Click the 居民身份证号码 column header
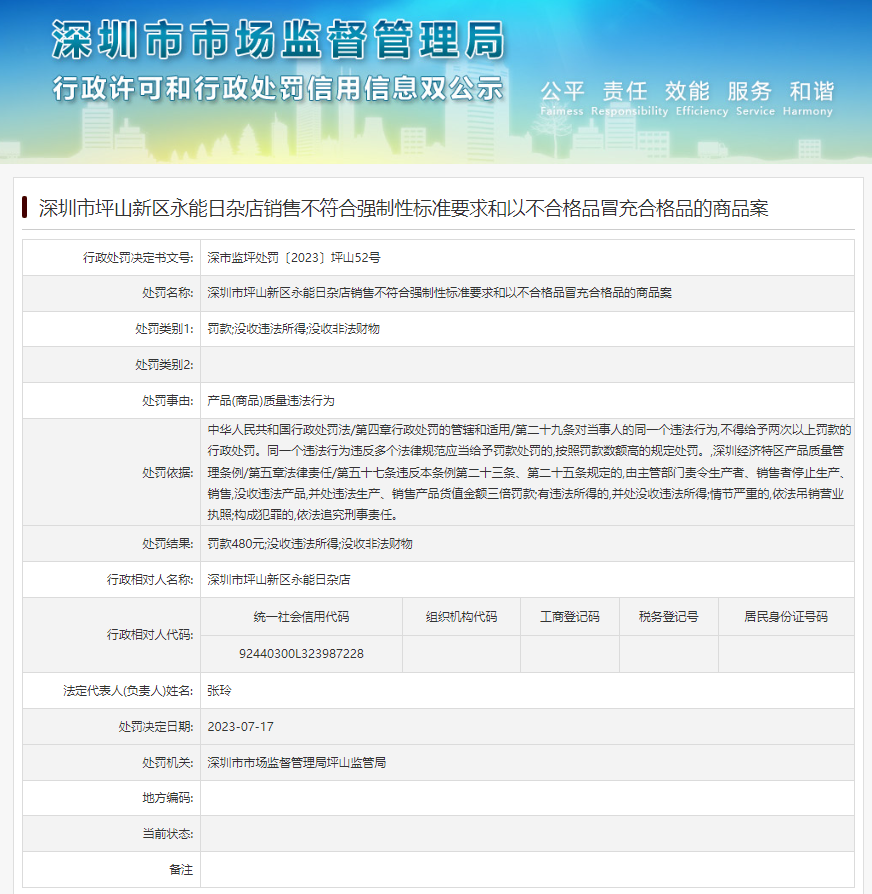 tap(786, 617)
